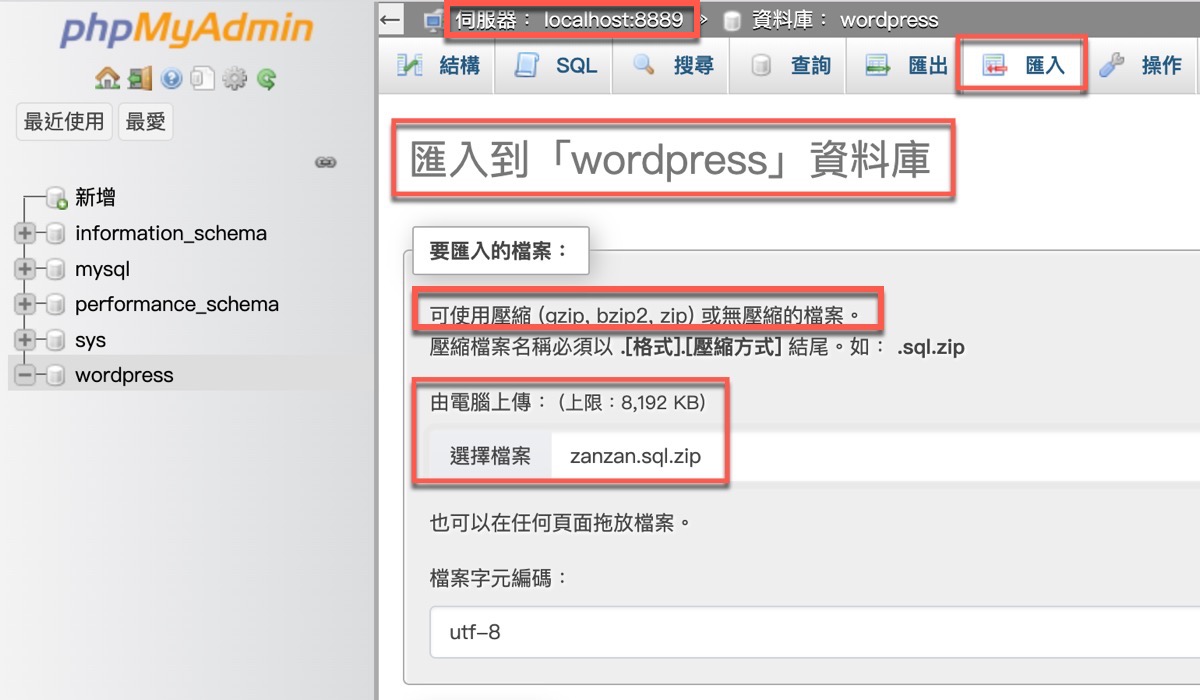Image resolution: width=1200 pixels, height=700 pixels.
Task: Click the 最近使用 button
Action: tap(64, 122)
